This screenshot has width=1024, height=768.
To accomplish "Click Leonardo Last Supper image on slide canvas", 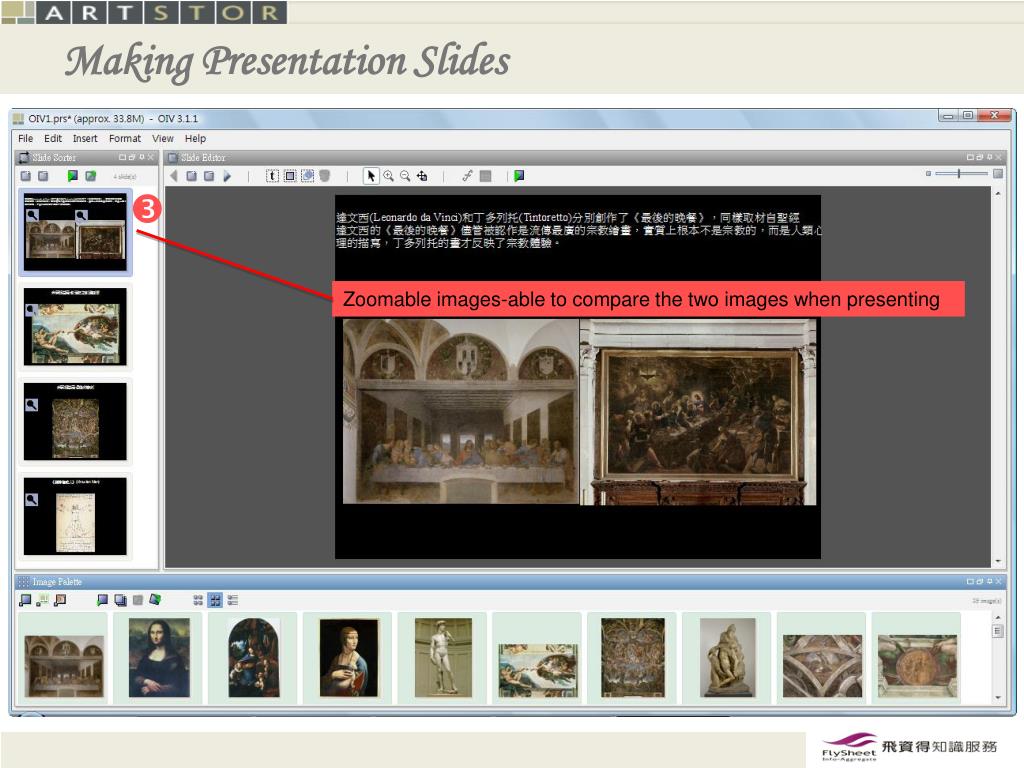I will [x=460, y=411].
